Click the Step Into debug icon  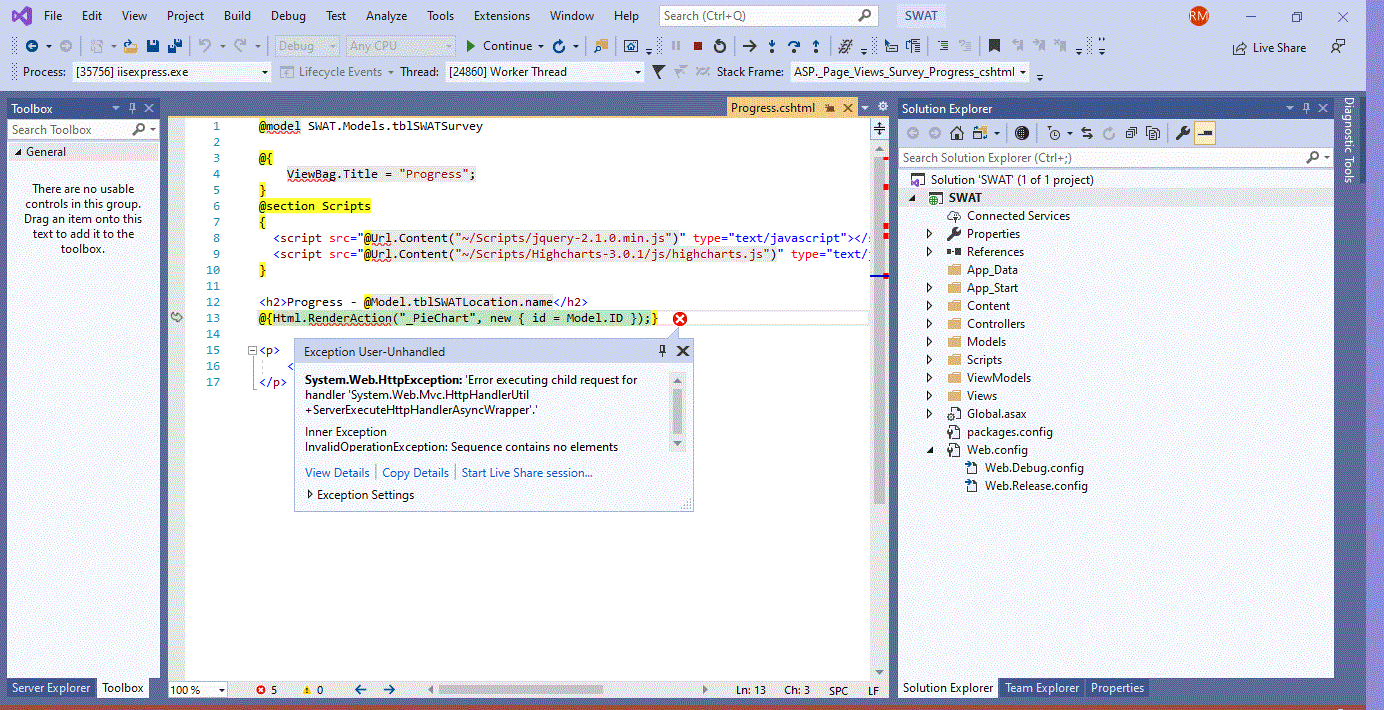[772, 46]
